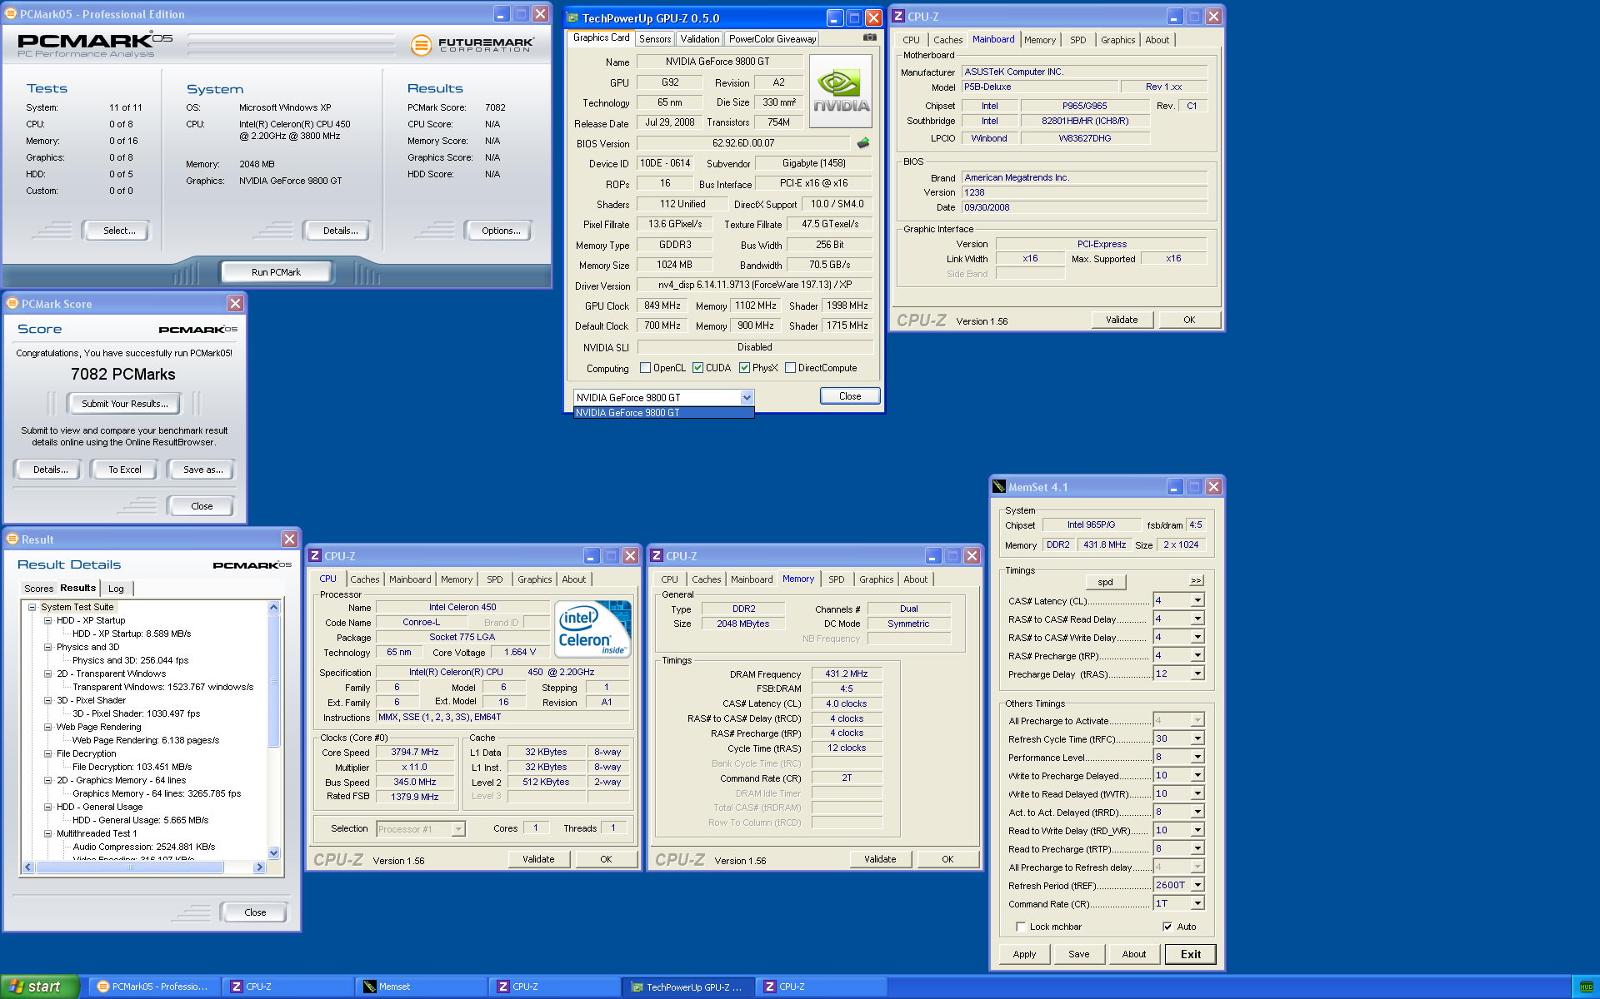Click Run PCMark button

[x=276, y=272]
